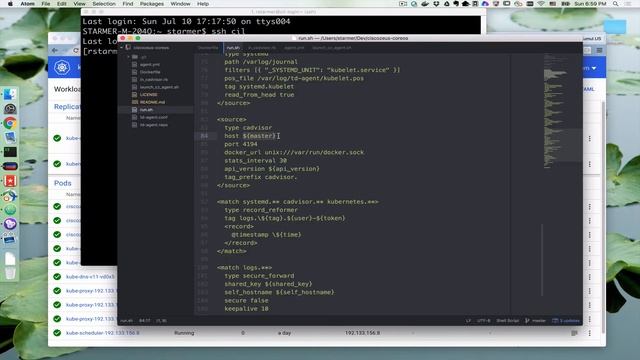Open td-agent.conf in Atom tree view
Viewport: 640px width, 360px height.
153,117
